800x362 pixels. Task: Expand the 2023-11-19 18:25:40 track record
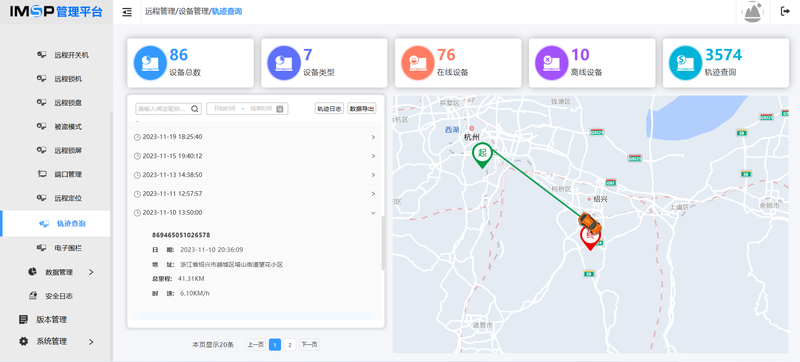(x=255, y=137)
